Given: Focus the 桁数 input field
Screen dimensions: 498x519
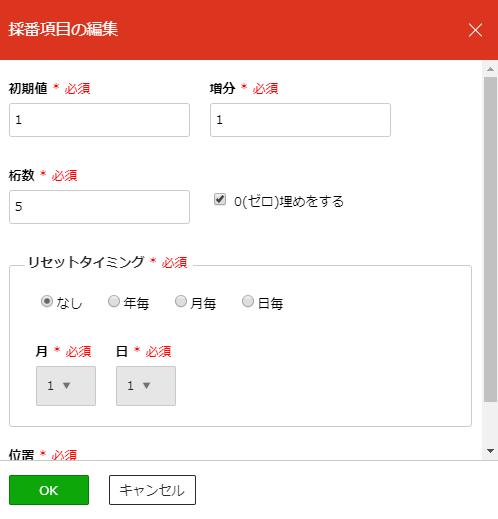Looking at the screenshot, I should pyautogui.click(x=99, y=207).
